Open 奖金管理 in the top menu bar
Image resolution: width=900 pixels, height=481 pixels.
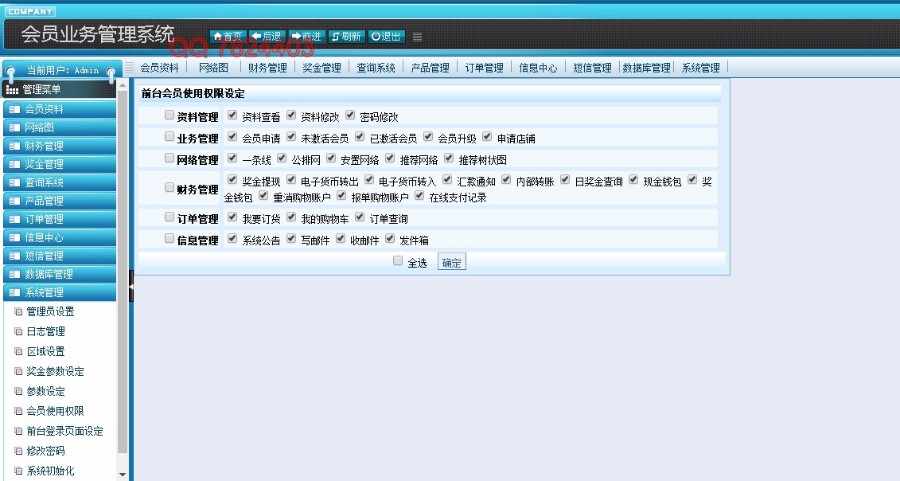pyautogui.click(x=321, y=68)
